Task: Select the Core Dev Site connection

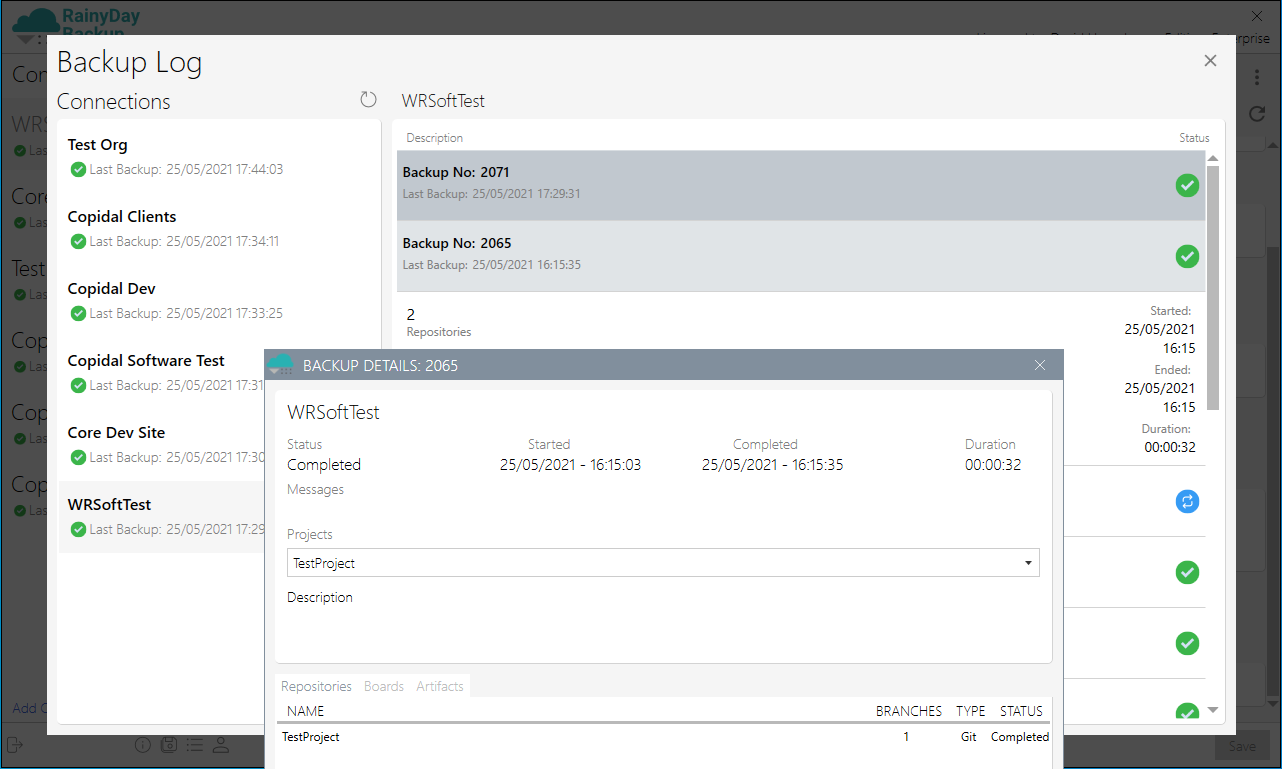Action: point(163,445)
